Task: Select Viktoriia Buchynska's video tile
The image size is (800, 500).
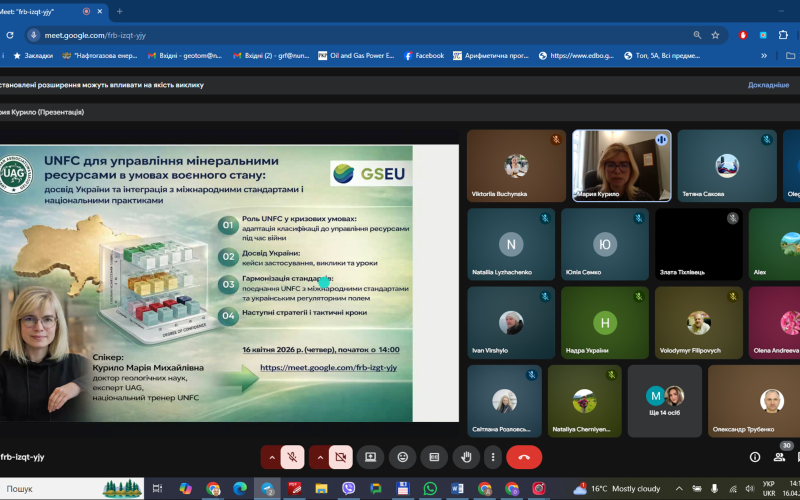Action: click(516, 166)
